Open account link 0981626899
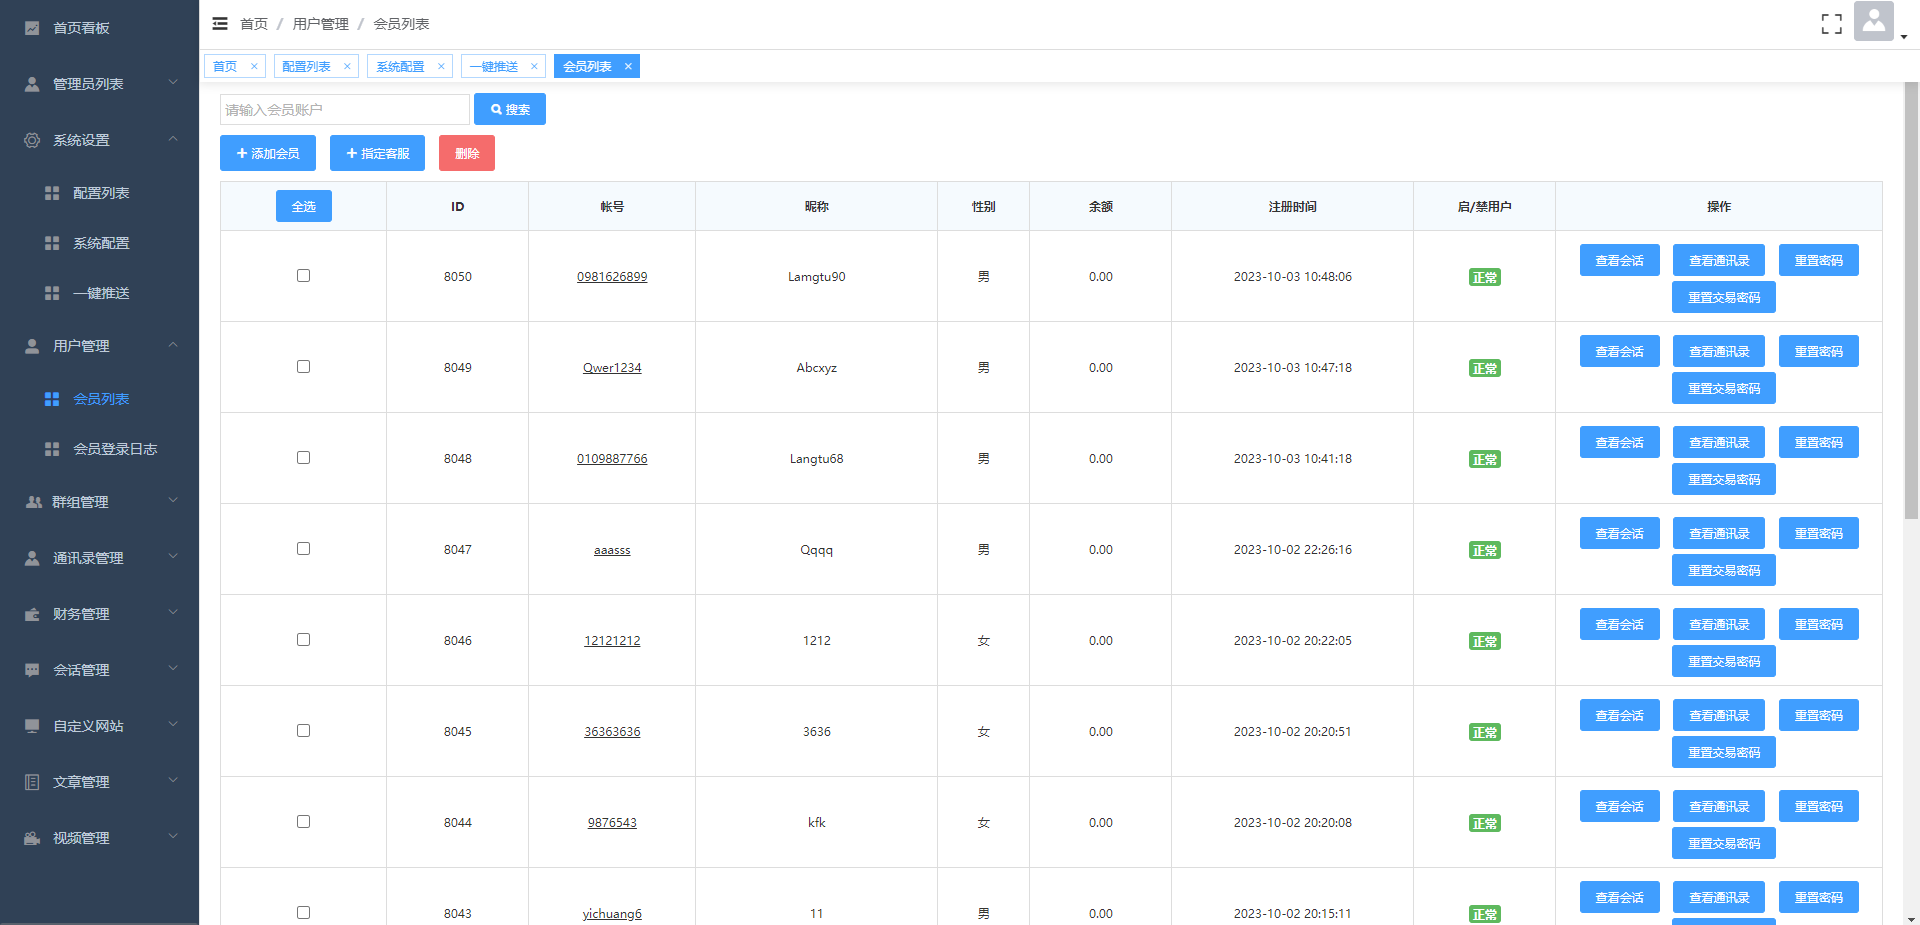This screenshot has width=1920, height=925. (x=612, y=277)
